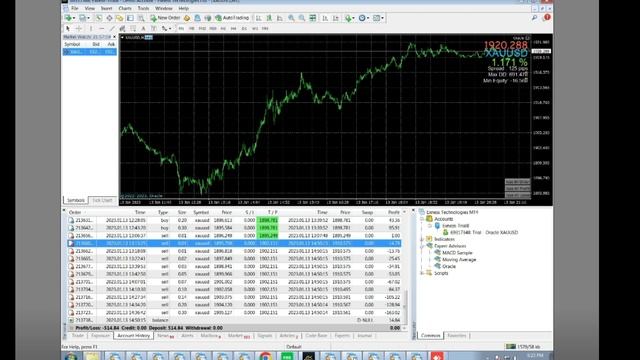Toggle the chart shift icon
This screenshot has width=640, height=360.
tap(336, 18)
